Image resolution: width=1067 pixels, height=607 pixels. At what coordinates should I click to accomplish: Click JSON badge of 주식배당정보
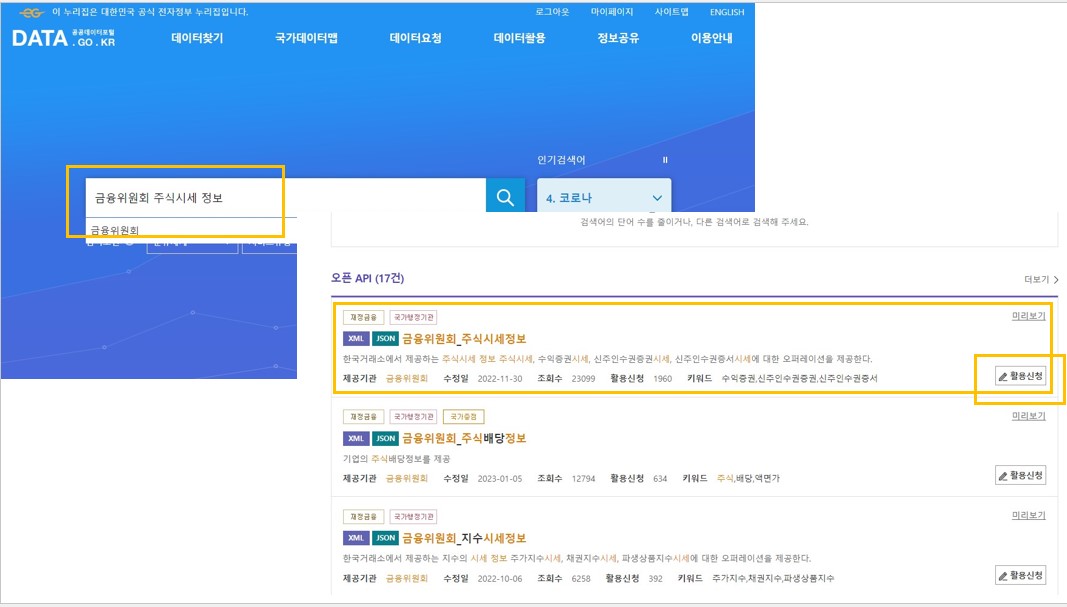pos(386,438)
